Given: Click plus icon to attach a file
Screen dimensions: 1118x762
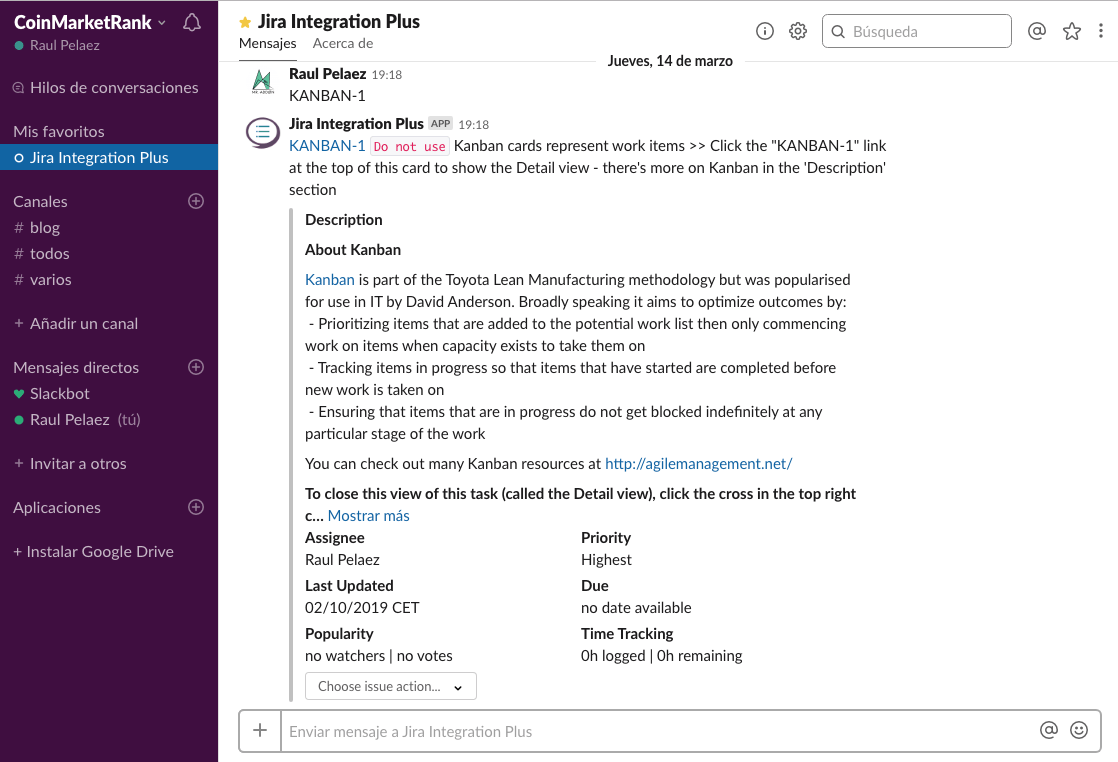Looking at the screenshot, I should 260,730.
